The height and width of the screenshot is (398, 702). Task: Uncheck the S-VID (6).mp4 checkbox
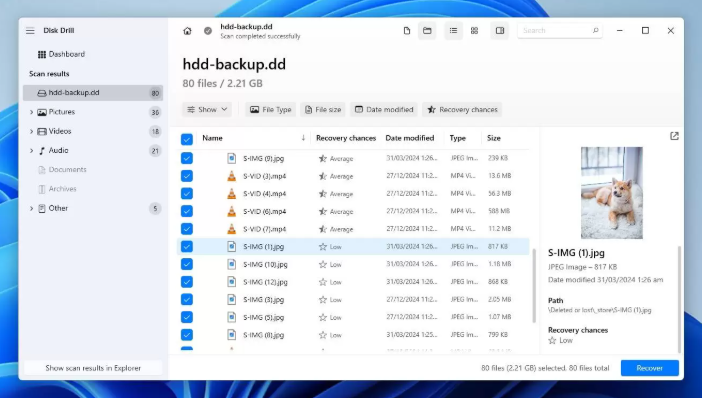coord(187,211)
